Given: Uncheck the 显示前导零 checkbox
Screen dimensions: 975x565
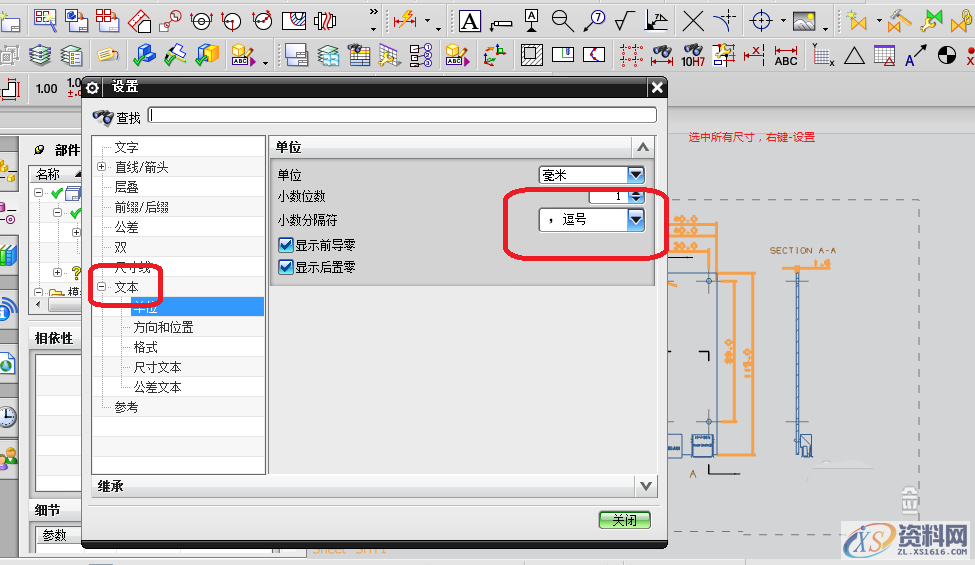Looking at the screenshot, I should tap(285, 246).
